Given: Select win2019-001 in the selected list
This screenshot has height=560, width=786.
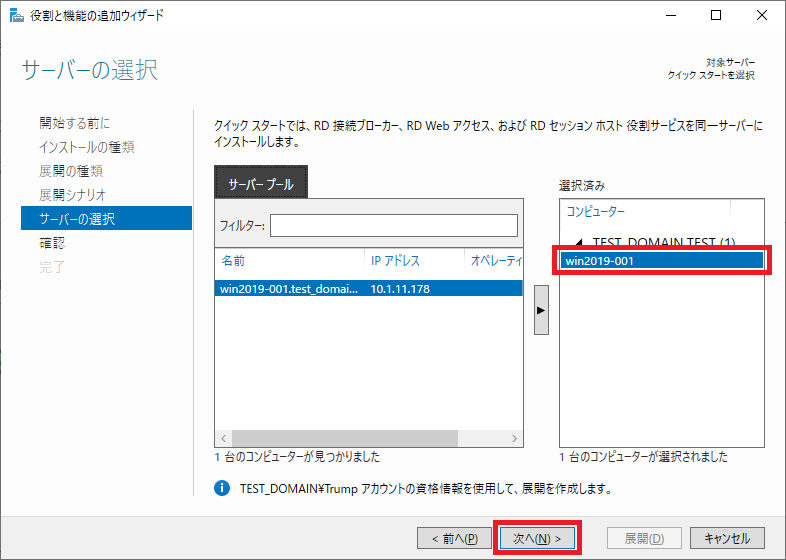Looking at the screenshot, I should tap(662, 261).
